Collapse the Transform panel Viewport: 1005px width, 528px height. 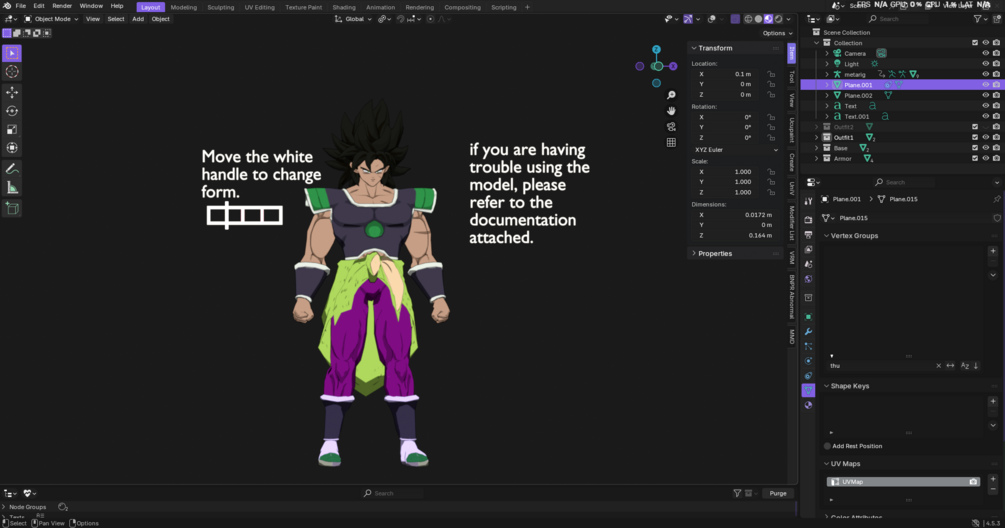[694, 48]
